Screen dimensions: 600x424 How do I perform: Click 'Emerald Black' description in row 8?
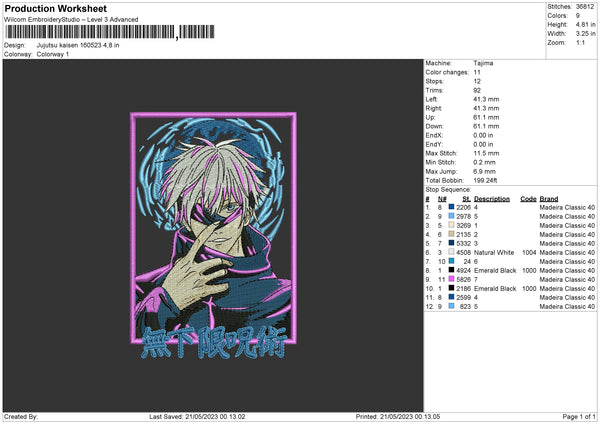pos(495,271)
